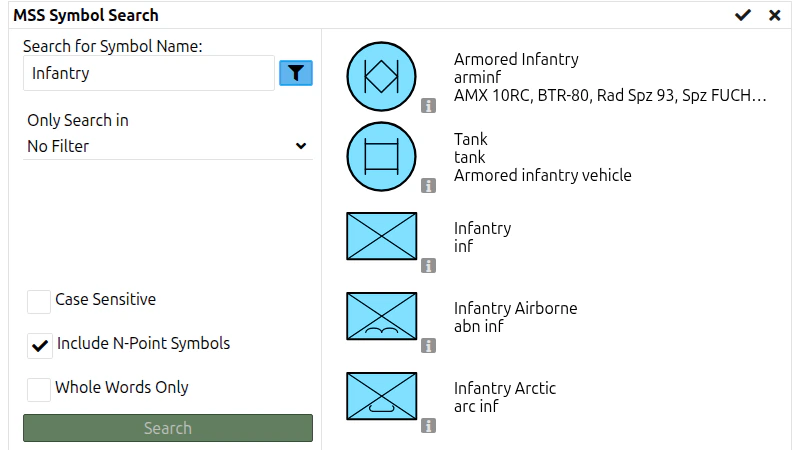Open info for Infantry Airborne symbol
The image size is (800, 450).
[429, 346]
